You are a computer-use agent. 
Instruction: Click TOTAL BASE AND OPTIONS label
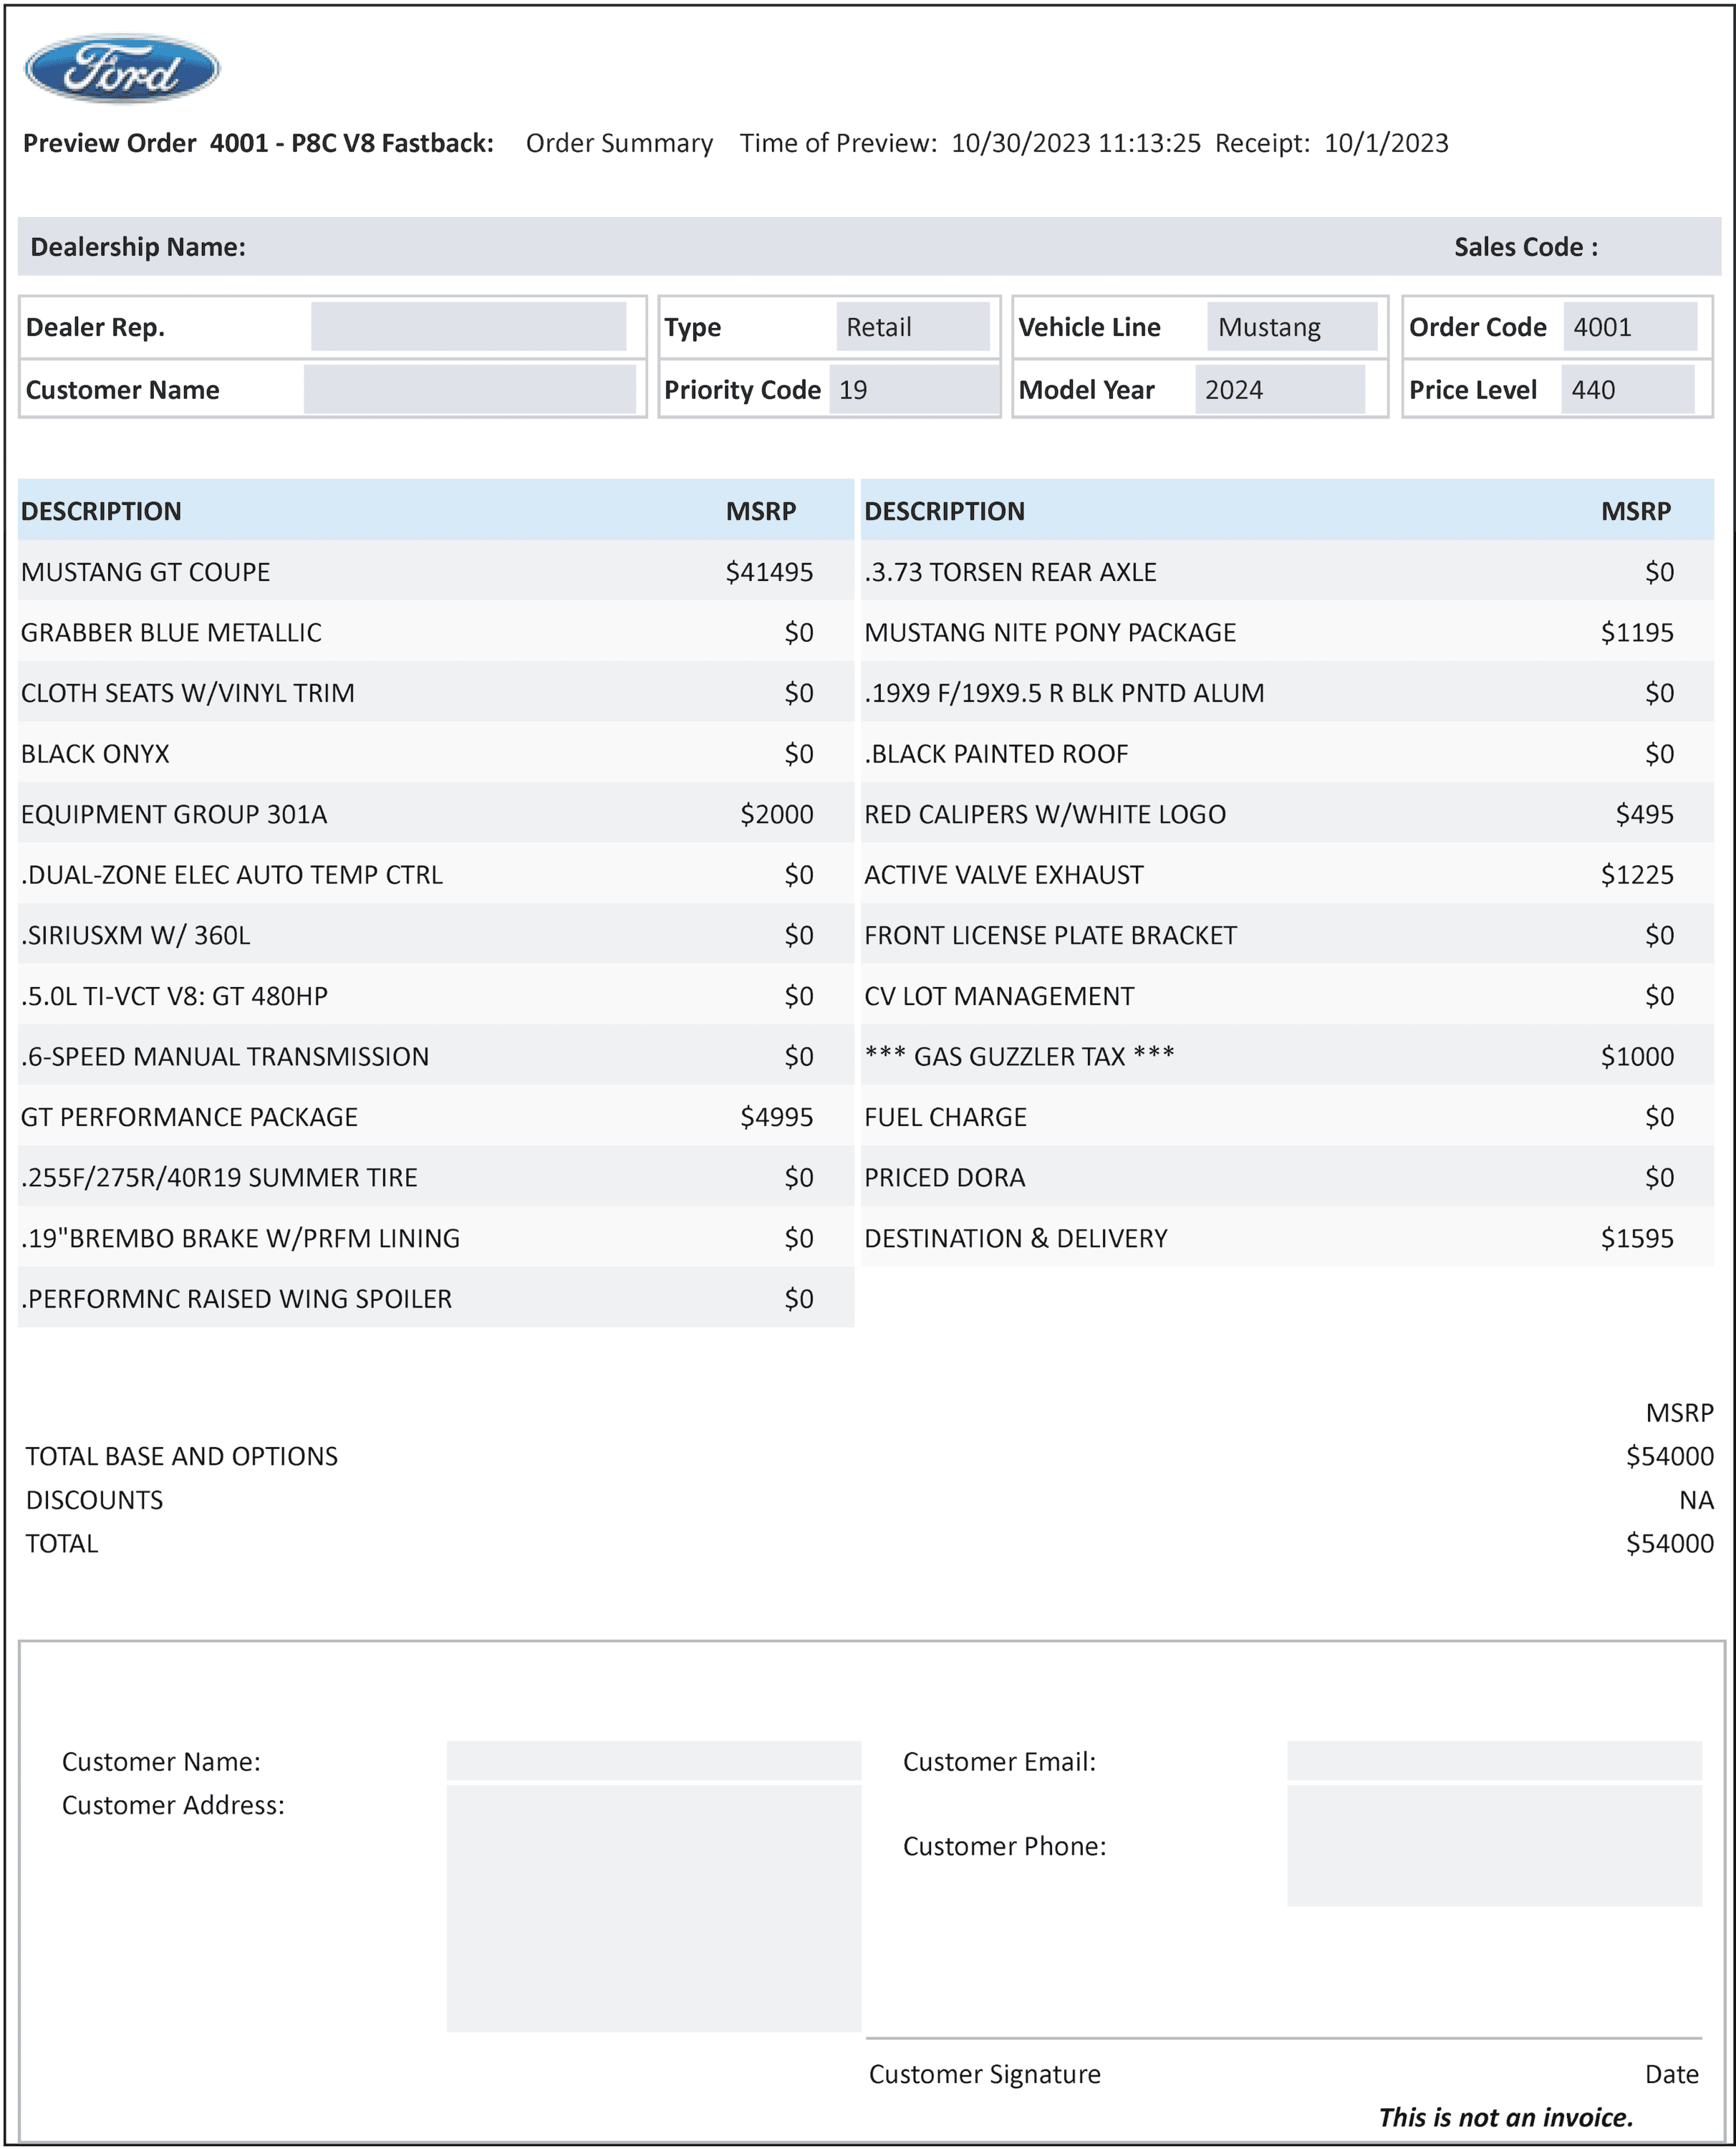(x=182, y=1456)
